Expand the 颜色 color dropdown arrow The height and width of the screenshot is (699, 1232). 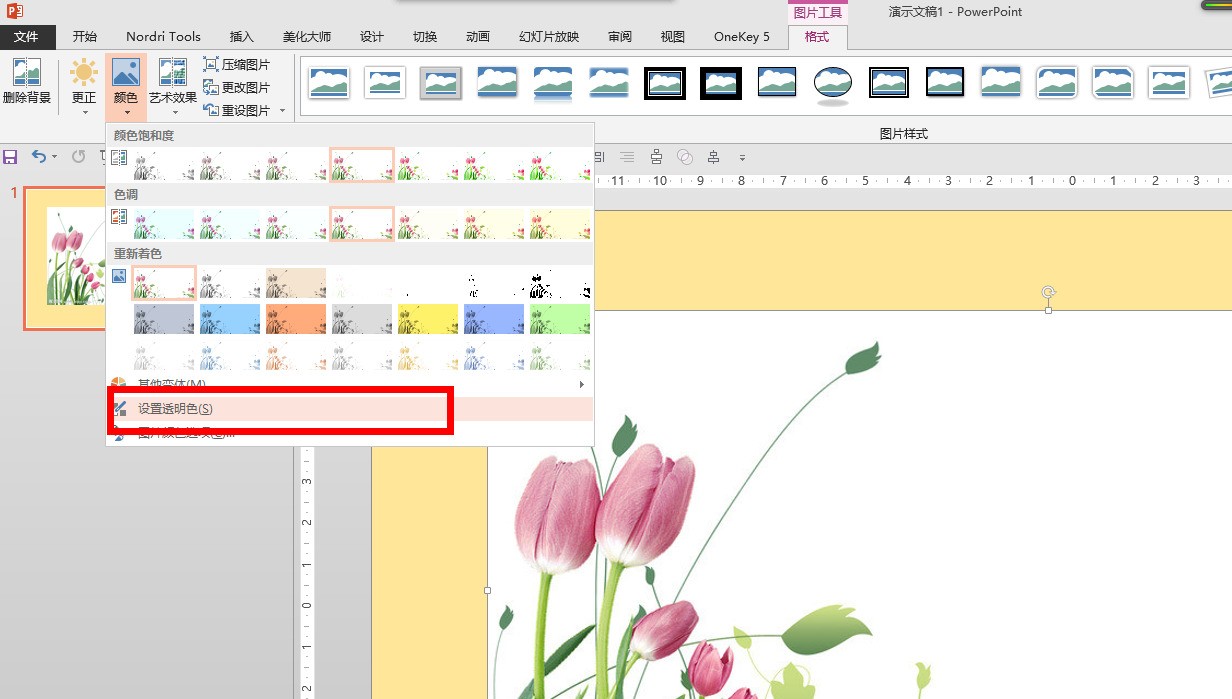click(125, 113)
